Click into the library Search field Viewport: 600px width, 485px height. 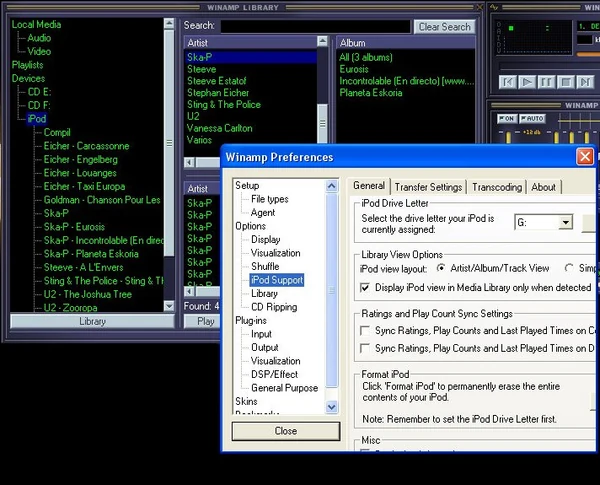tap(315, 27)
